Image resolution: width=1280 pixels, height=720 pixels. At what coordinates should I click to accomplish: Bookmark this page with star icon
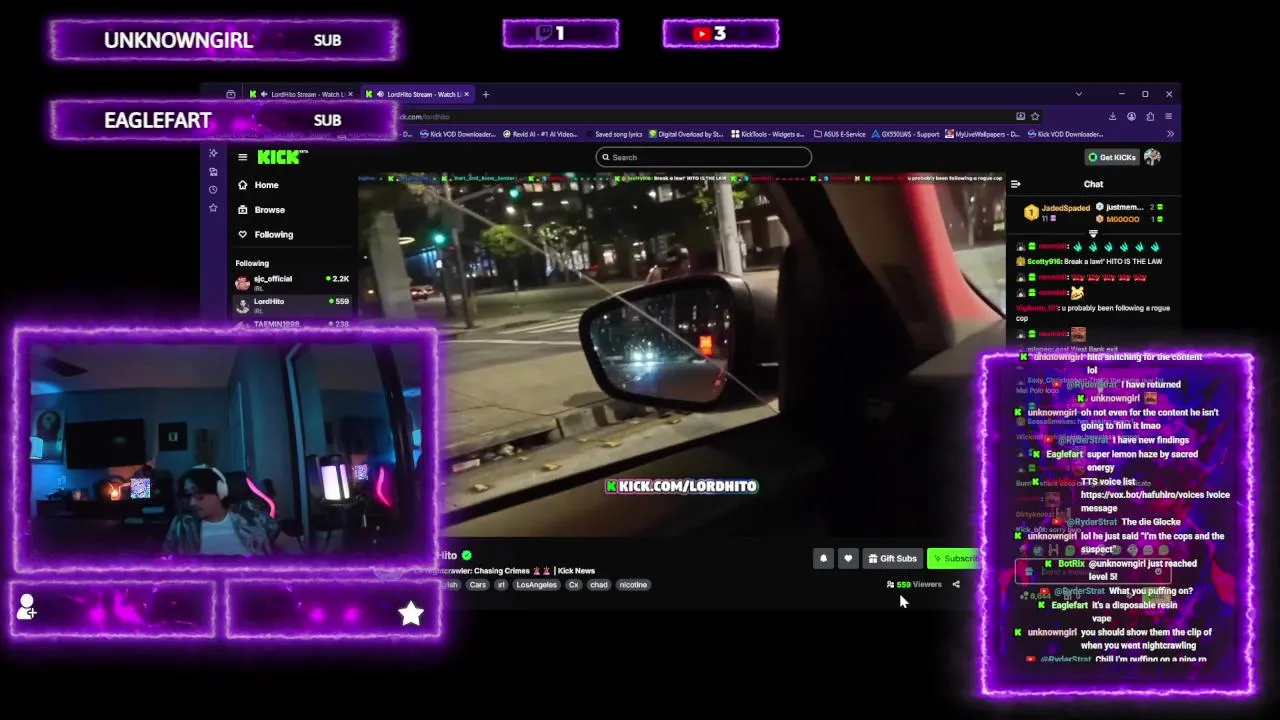pos(1035,116)
